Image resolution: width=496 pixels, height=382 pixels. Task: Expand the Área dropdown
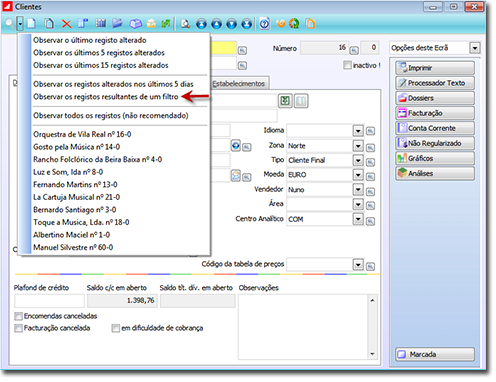pos(358,204)
